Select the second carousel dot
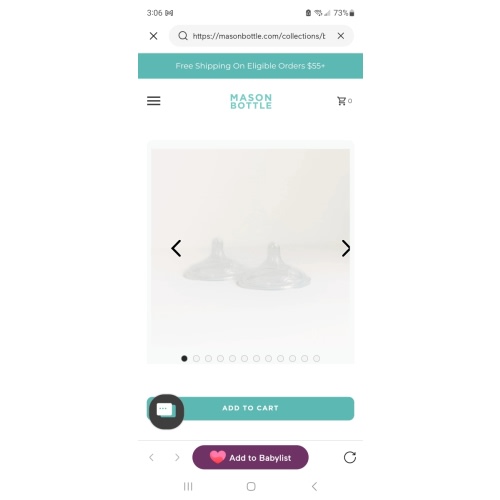The image size is (500, 500). [x=196, y=358]
